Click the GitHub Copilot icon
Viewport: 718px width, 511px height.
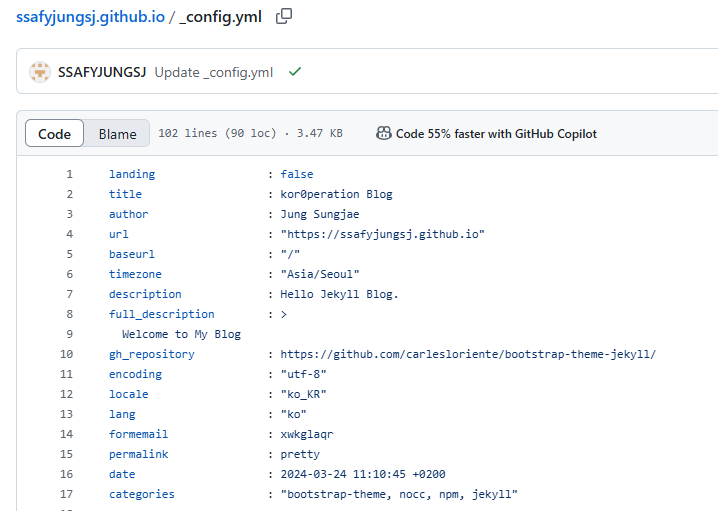click(x=383, y=133)
